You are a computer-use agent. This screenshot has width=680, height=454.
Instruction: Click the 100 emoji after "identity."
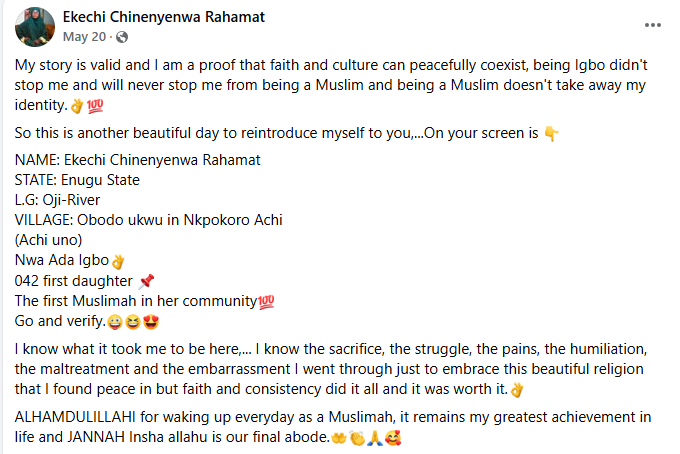(x=95, y=106)
